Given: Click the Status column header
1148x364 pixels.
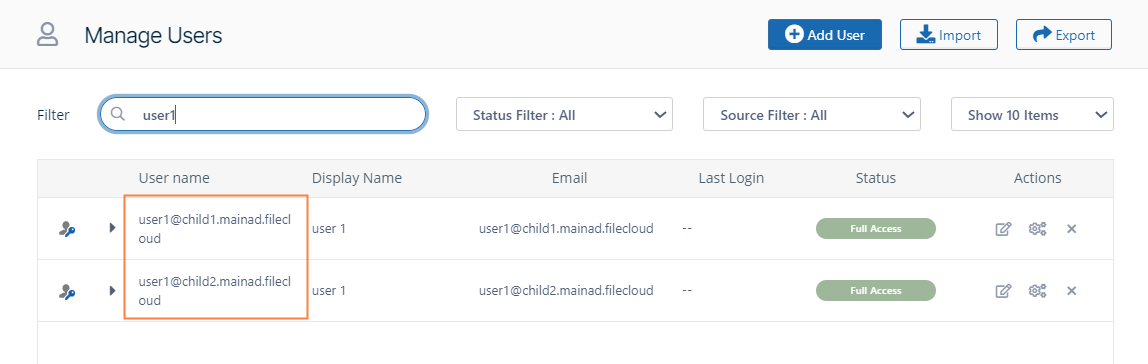Looking at the screenshot, I should pos(876,178).
